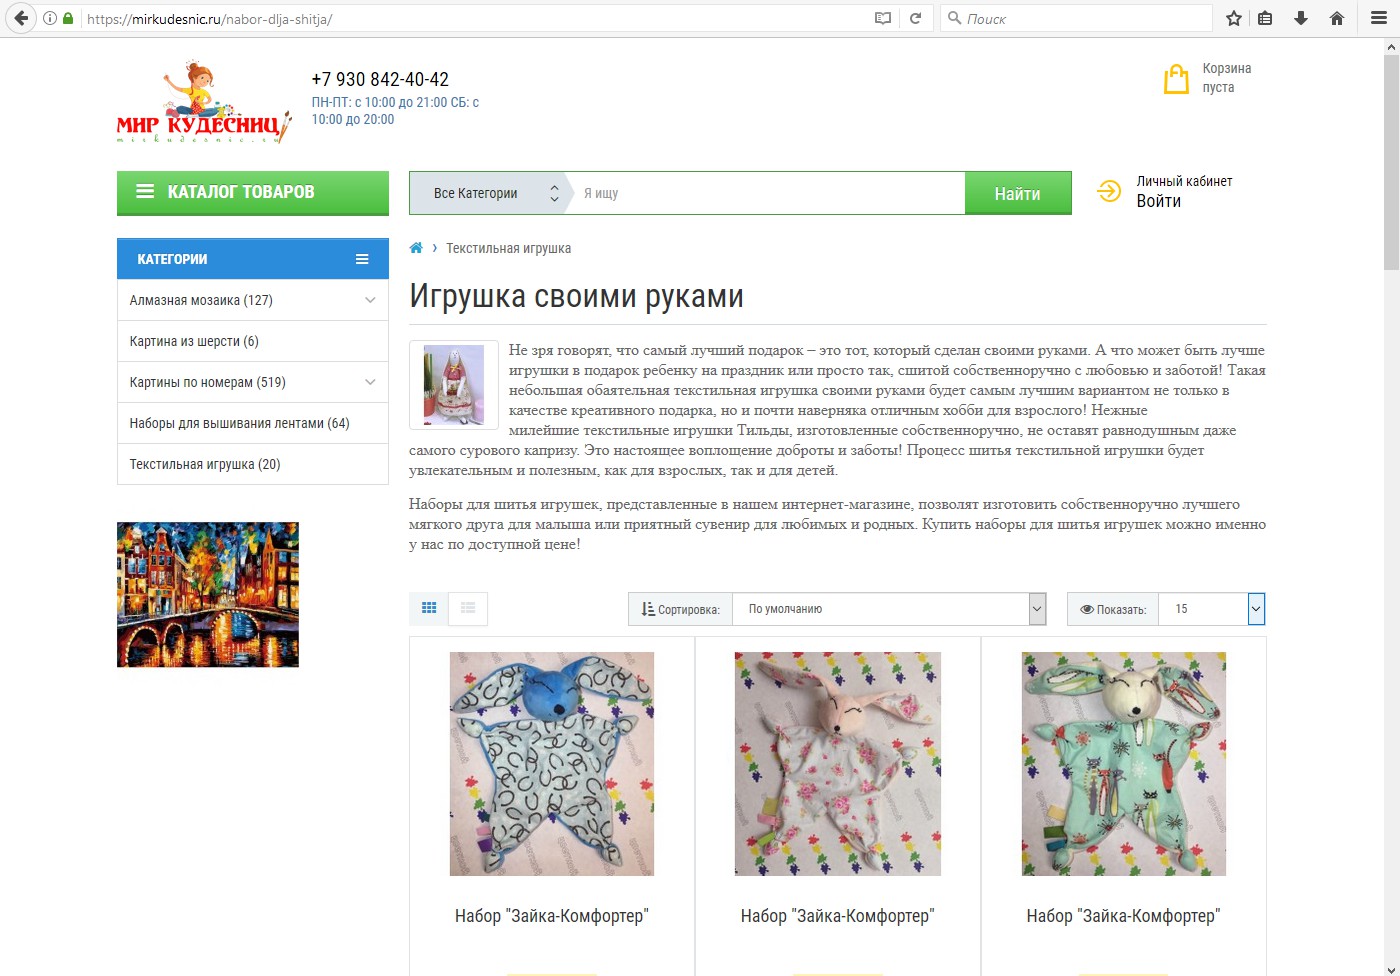Image resolution: width=1400 pixels, height=976 pixels.
Task: Switch to list view of products
Action: pyautogui.click(x=468, y=608)
